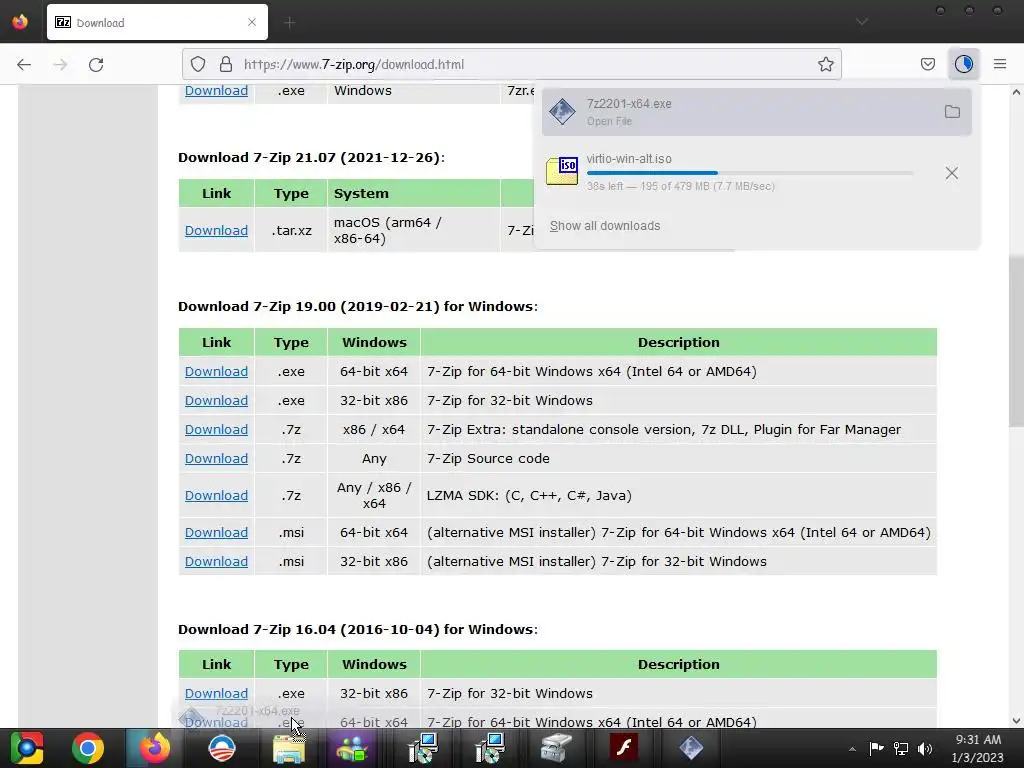Download 7-Zip 19.00 32-bit x86 exe

click(216, 400)
